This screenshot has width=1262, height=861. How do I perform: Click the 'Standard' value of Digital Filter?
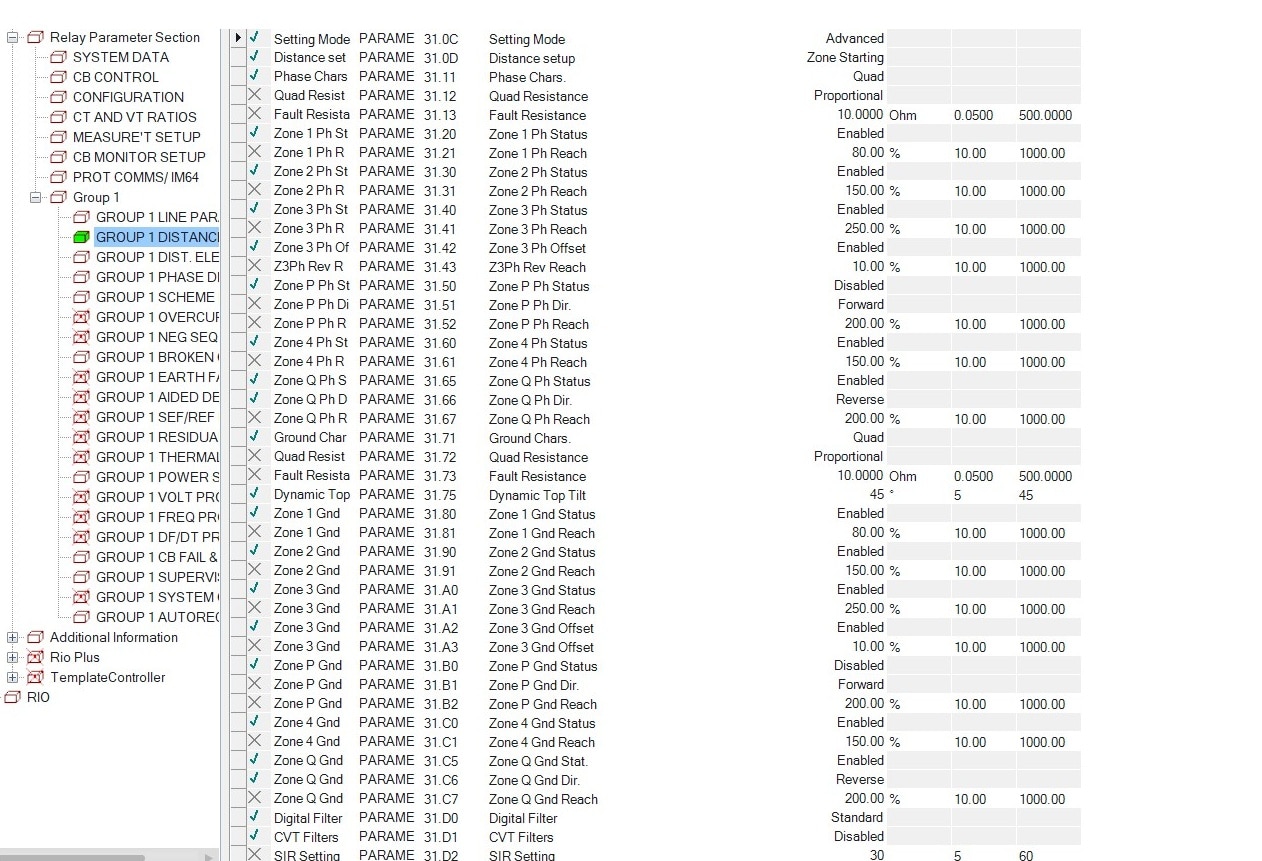tap(857, 817)
